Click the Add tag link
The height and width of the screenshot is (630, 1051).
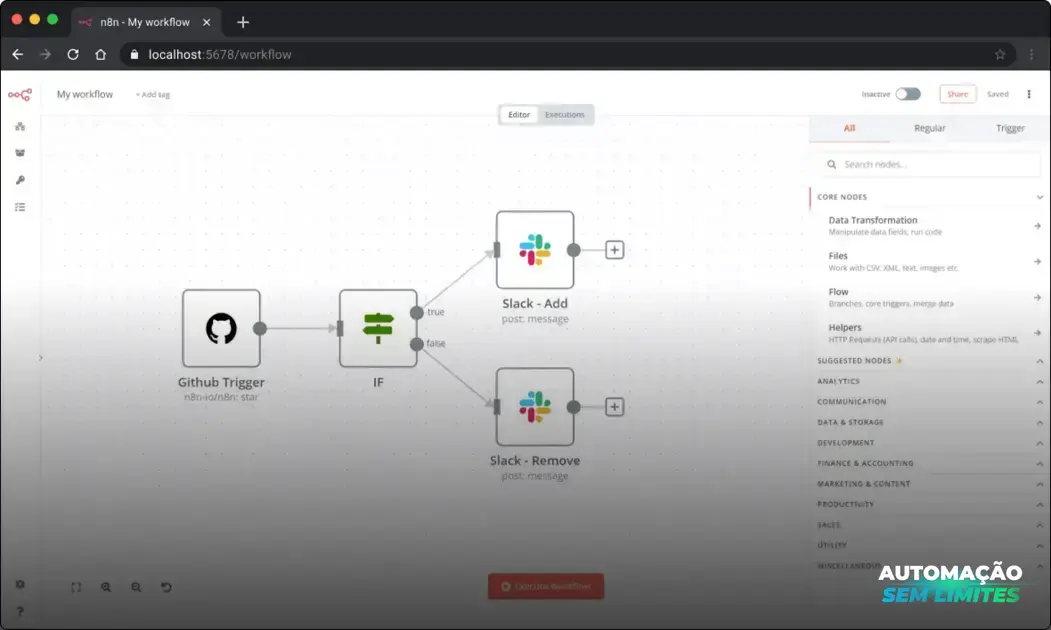coord(153,94)
